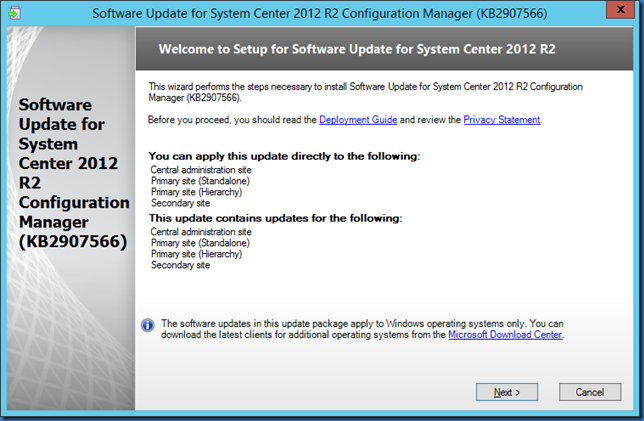Click the wizard introduction paragraph

click(365, 92)
